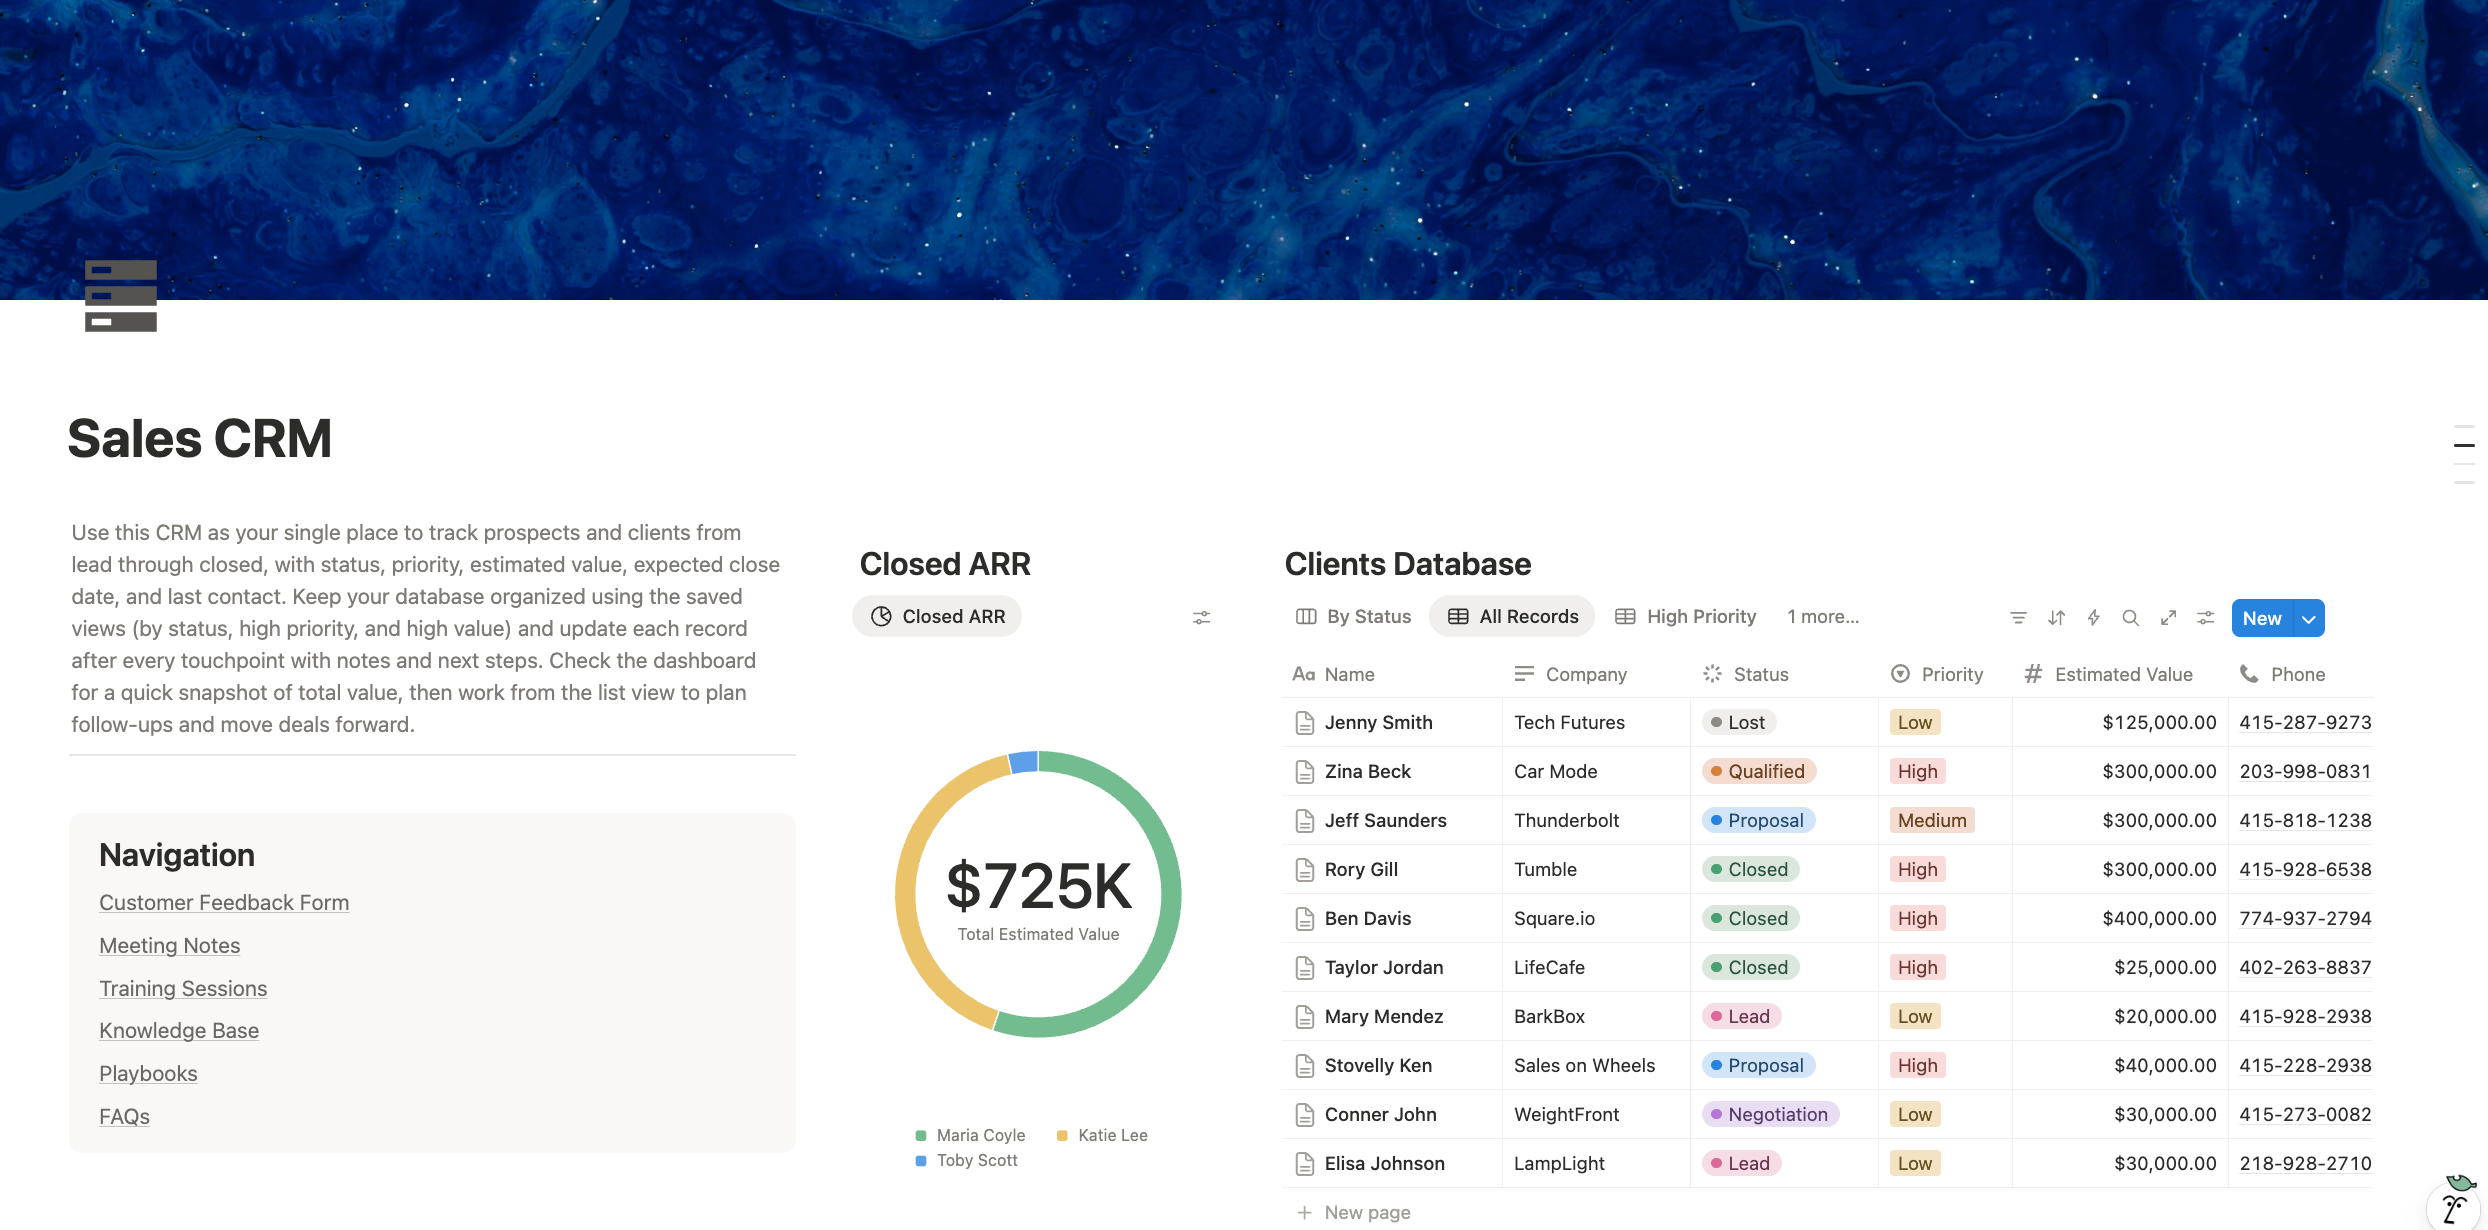
Task: Open Closed ARR chart settings
Action: pos(1200,617)
